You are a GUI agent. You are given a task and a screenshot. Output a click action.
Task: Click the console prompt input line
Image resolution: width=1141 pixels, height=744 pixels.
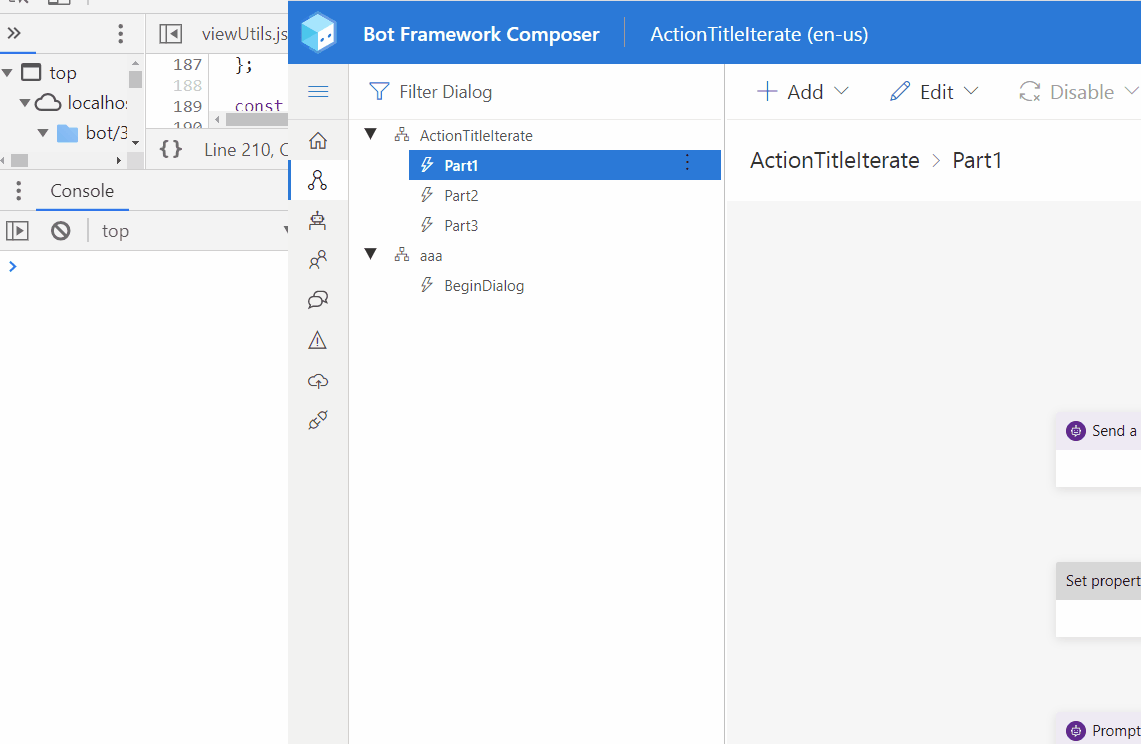(144, 266)
